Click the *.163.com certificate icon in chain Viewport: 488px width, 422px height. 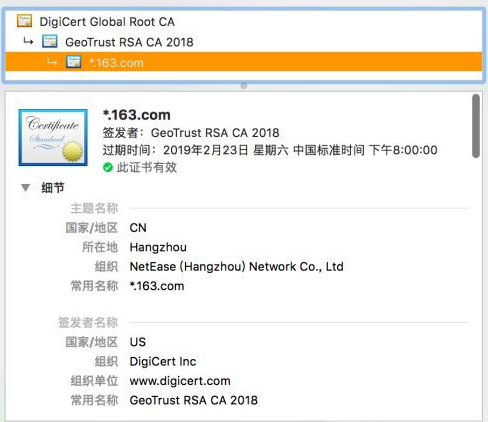(x=74, y=62)
